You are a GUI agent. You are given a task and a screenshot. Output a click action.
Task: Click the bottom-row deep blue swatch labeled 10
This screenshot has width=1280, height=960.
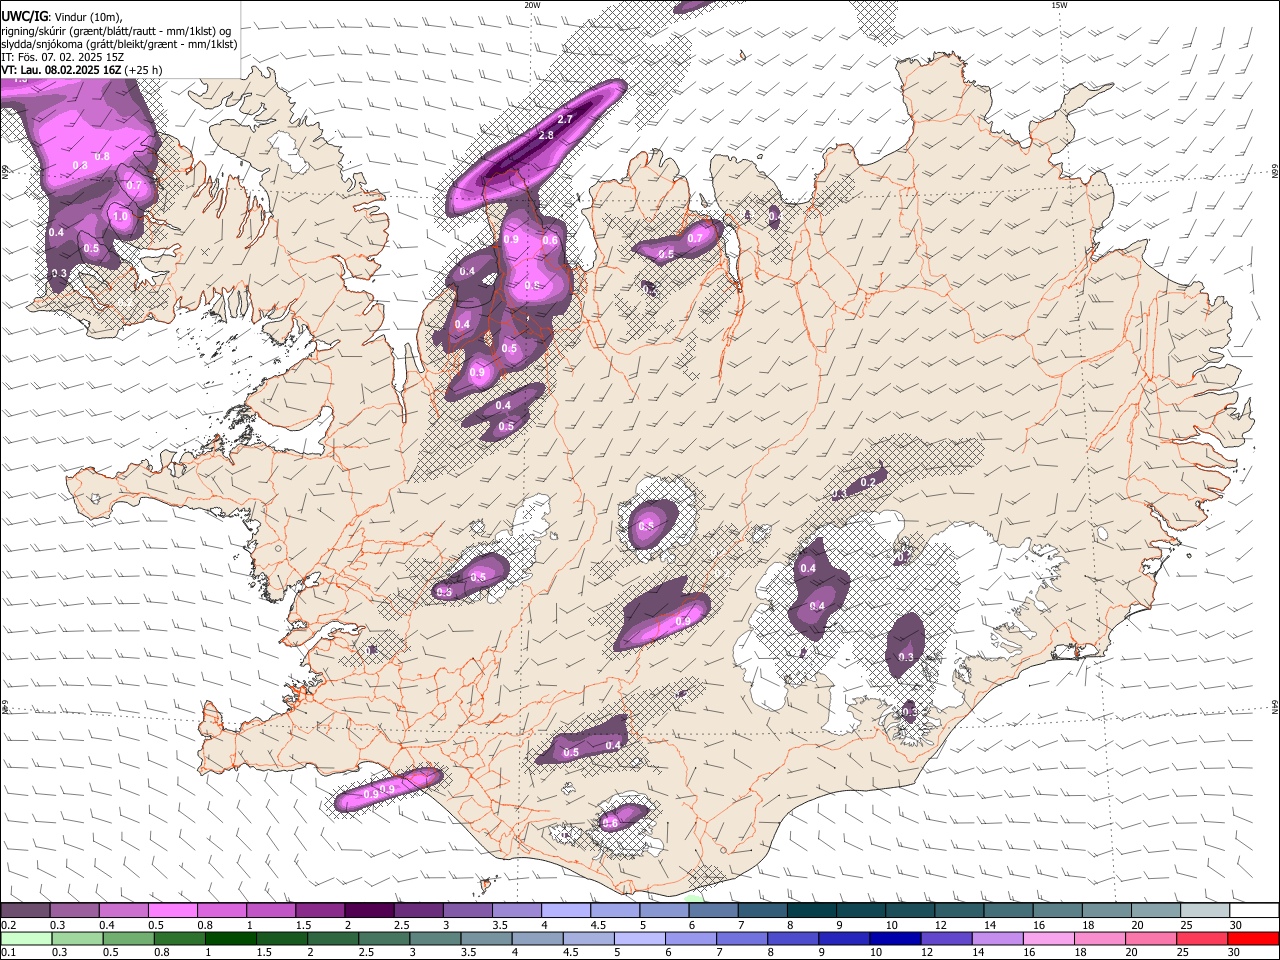pyautogui.click(x=895, y=938)
